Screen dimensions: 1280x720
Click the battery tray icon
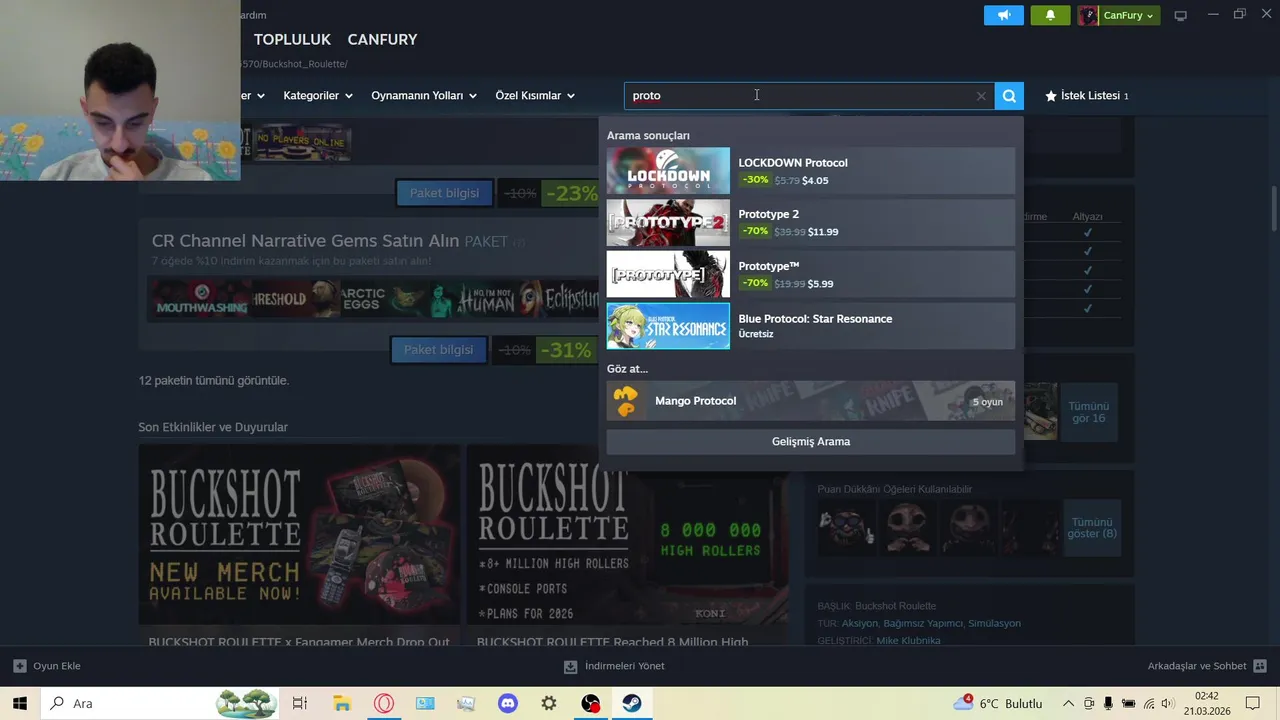click(x=1129, y=704)
